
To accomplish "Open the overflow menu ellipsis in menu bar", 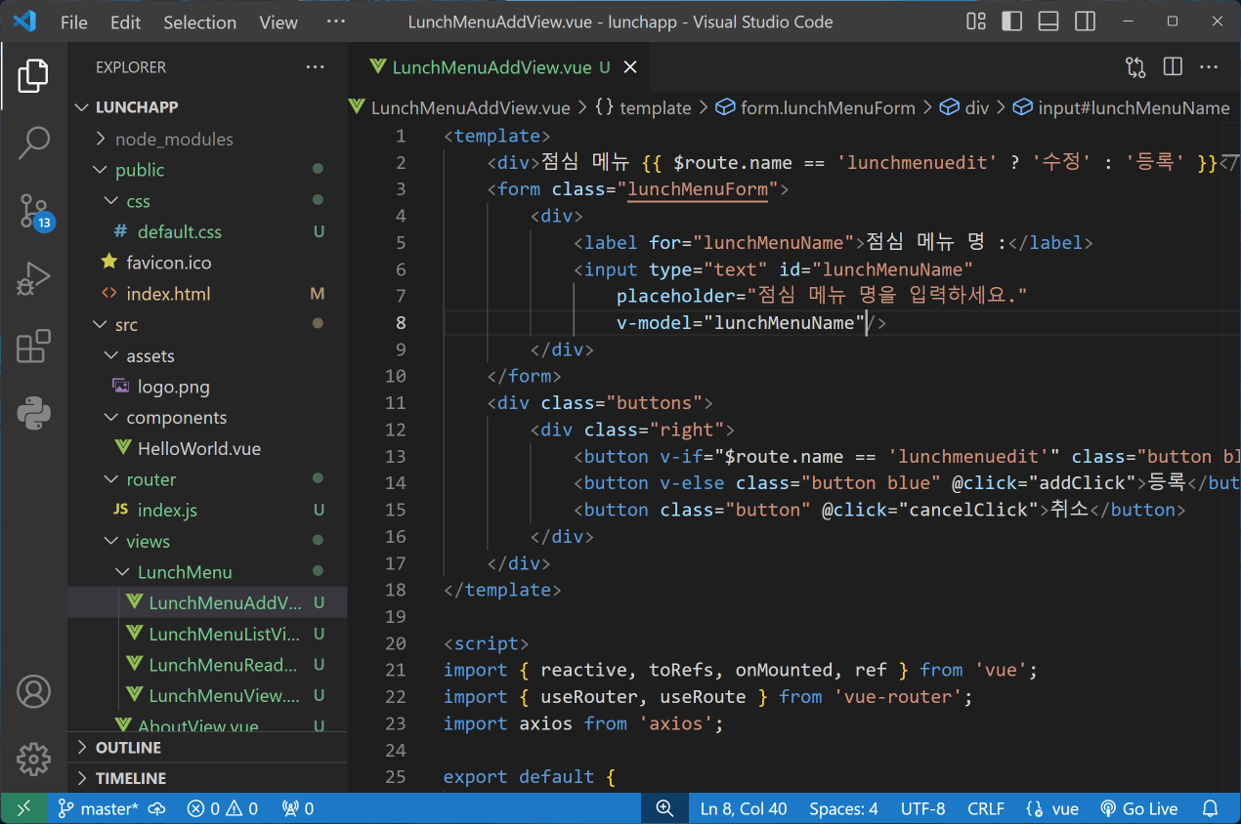I will pos(336,21).
